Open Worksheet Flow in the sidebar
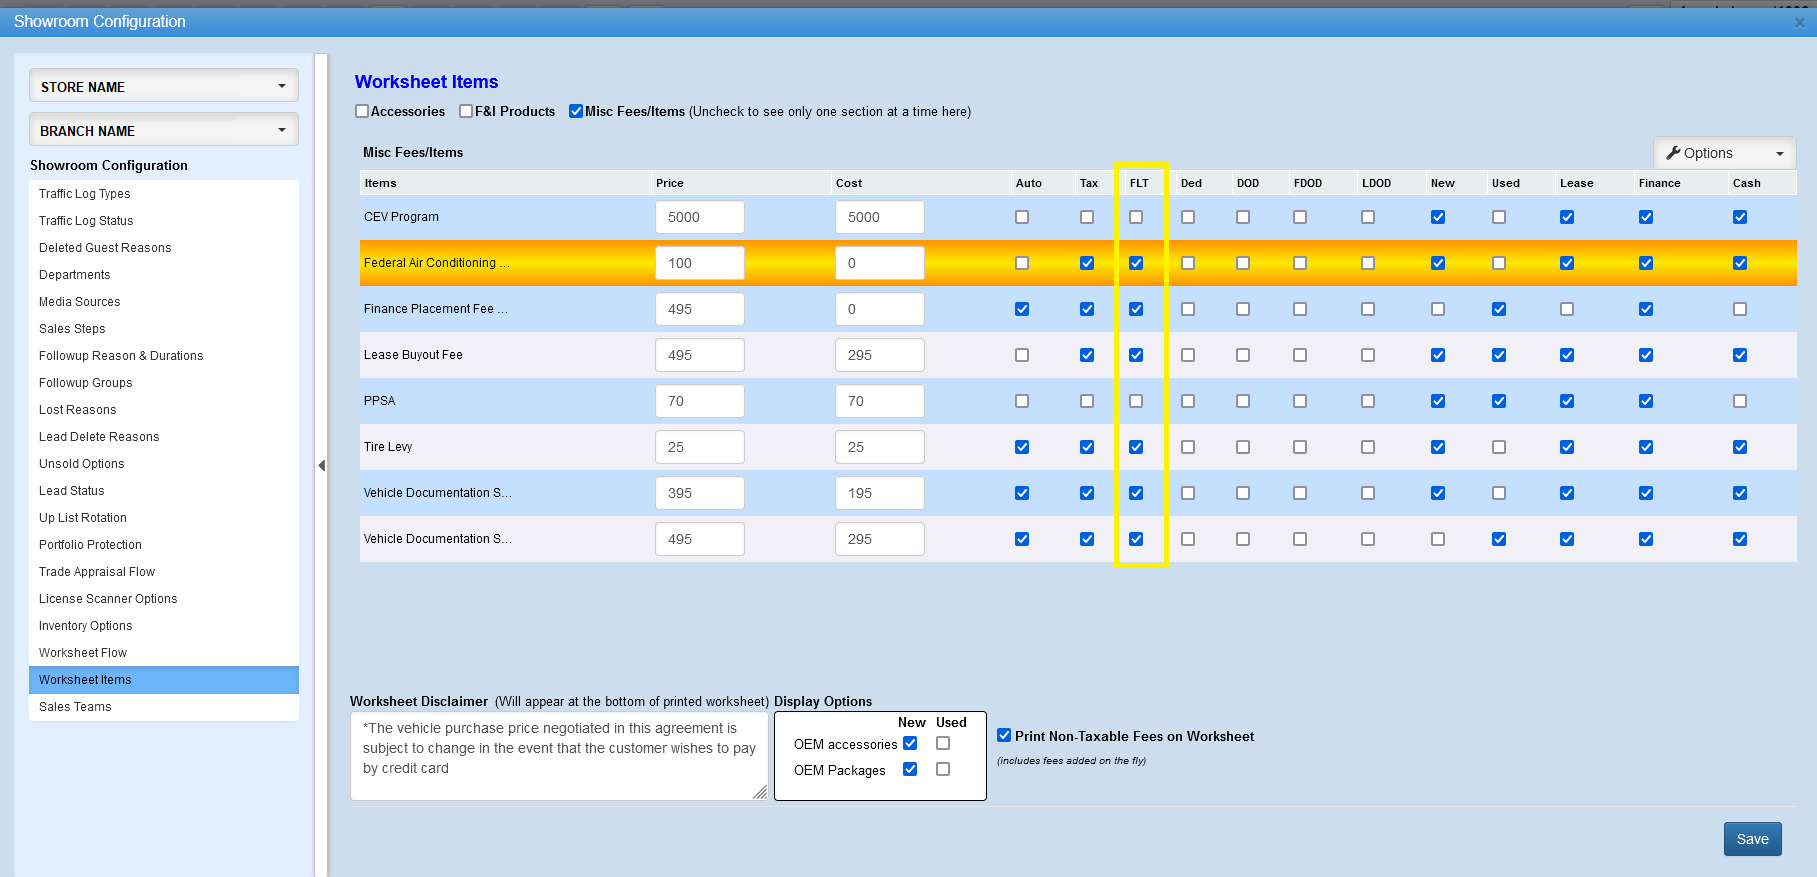This screenshot has width=1817, height=877. (x=83, y=653)
